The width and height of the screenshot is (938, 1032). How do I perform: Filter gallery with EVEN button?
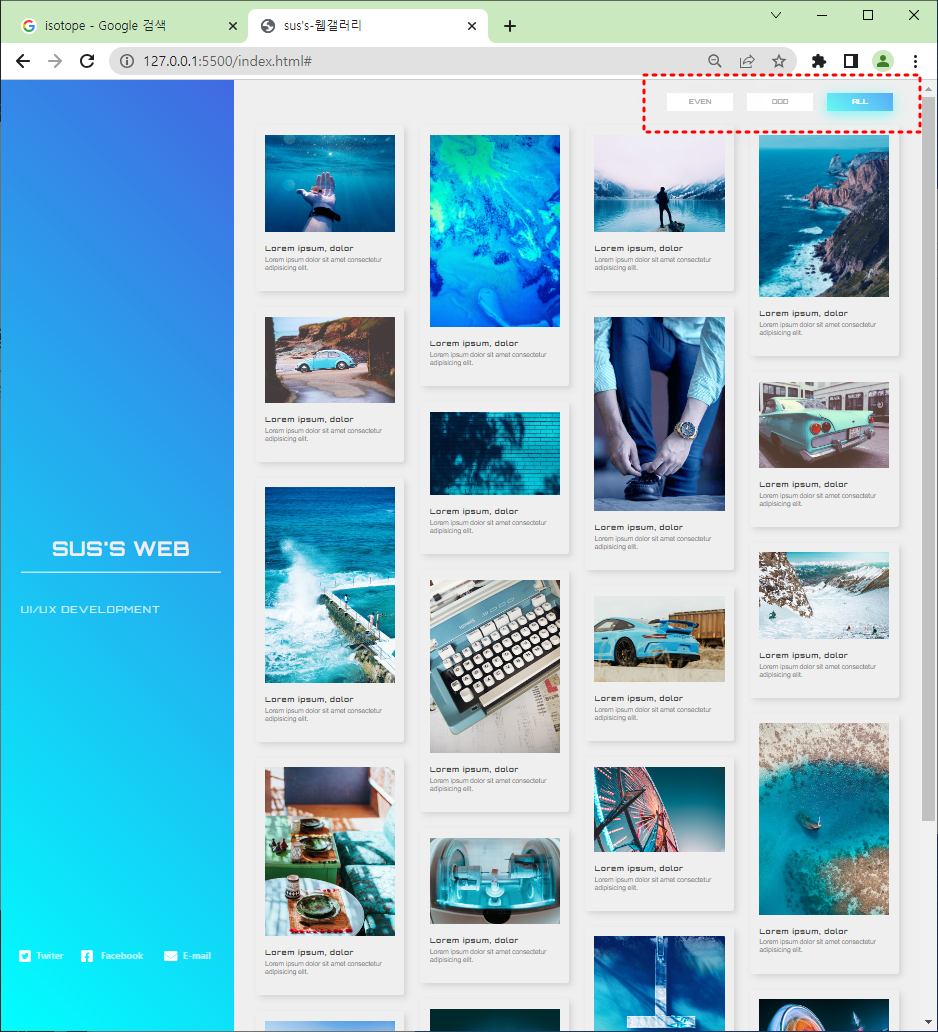(x=700, y=101)
